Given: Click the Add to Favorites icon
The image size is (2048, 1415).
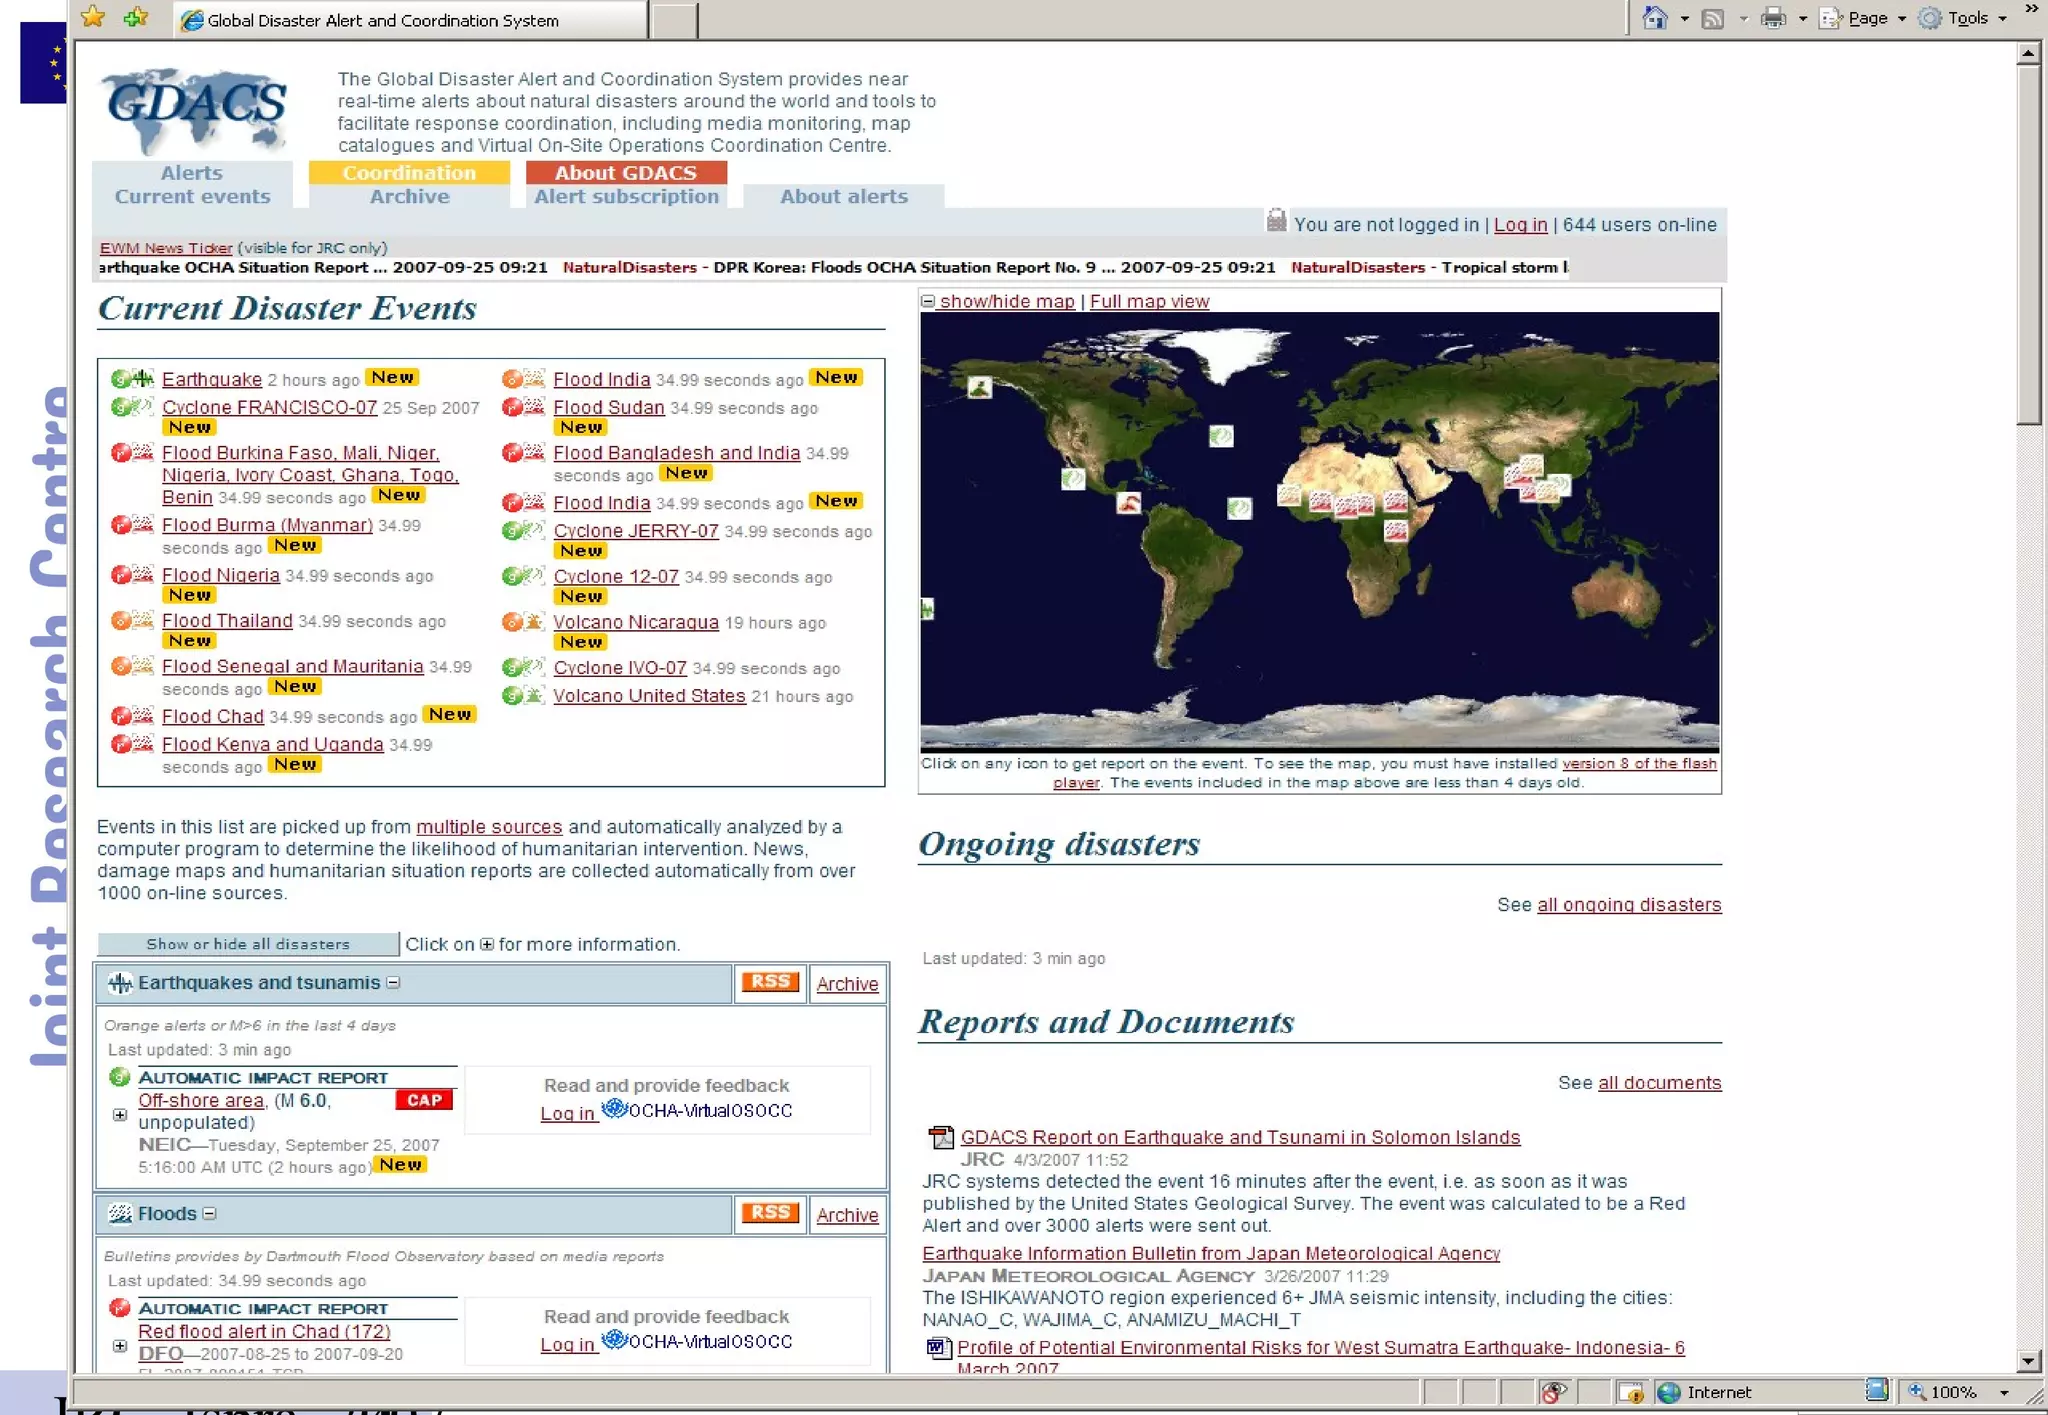Looking at the screenshot, I should (x=136, y=17).
